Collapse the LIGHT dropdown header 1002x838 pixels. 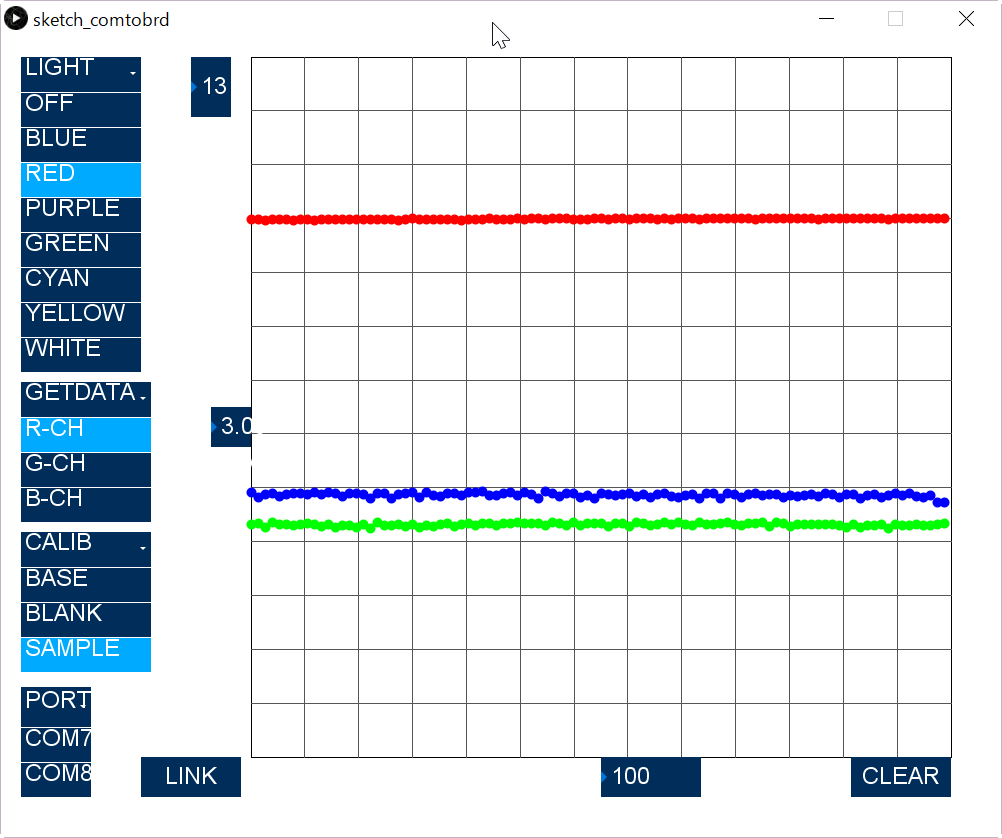[x=81, y=74]
